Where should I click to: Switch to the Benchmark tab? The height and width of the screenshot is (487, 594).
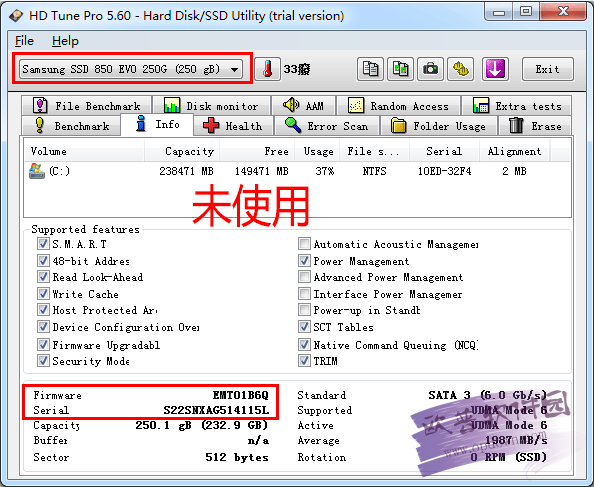click(x=71, y=126)
